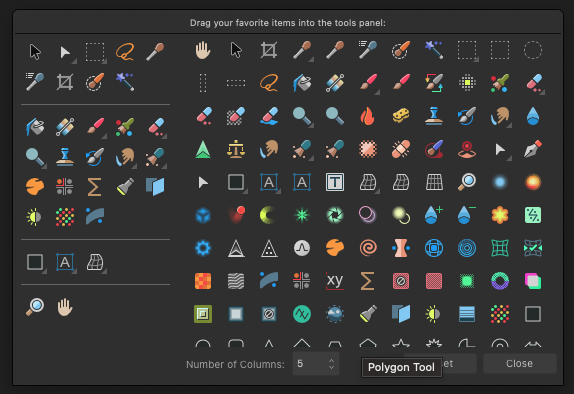574x394 pixels.
Task: Choose the pink Pinch Punch hourglass icon
Action: [401, 248]
